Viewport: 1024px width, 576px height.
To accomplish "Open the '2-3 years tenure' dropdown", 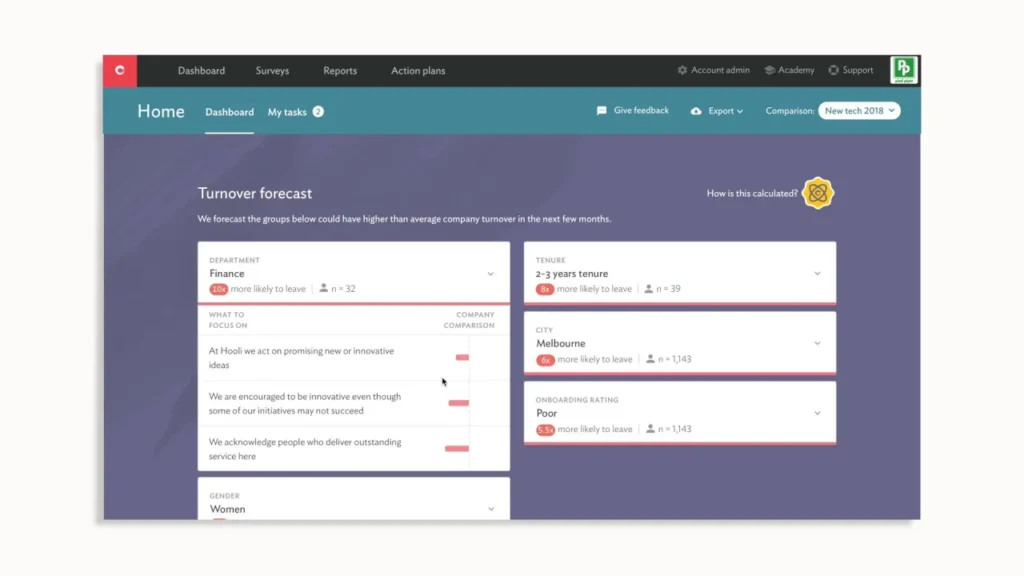I will [818, 271].
